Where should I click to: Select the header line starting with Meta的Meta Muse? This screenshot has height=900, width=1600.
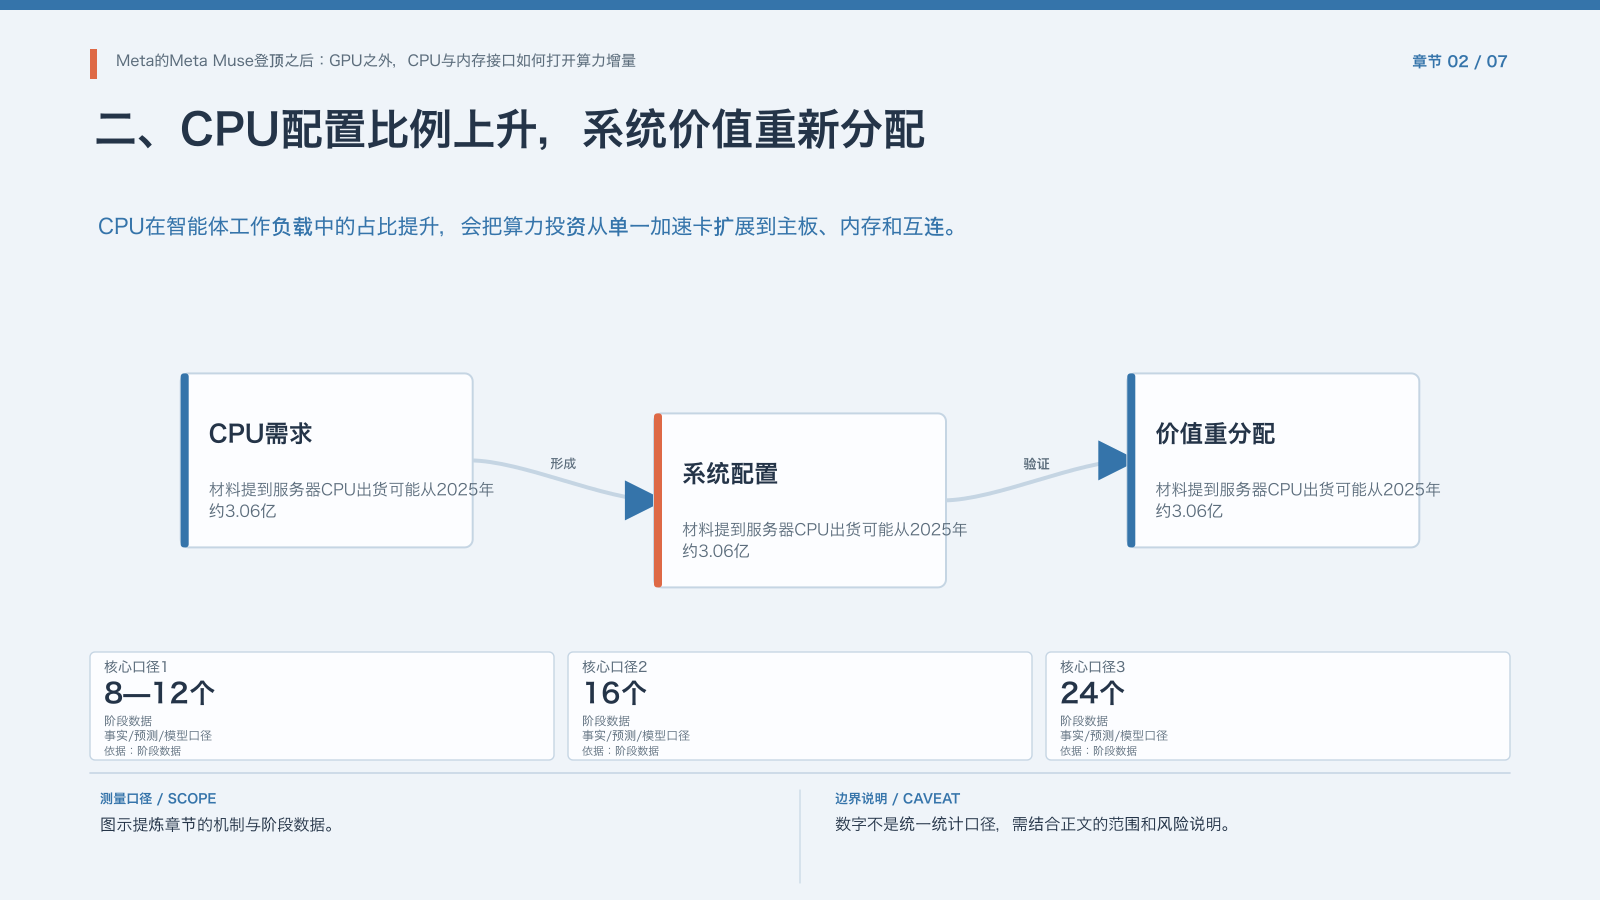pyautogui.click(x=375, y=61)
